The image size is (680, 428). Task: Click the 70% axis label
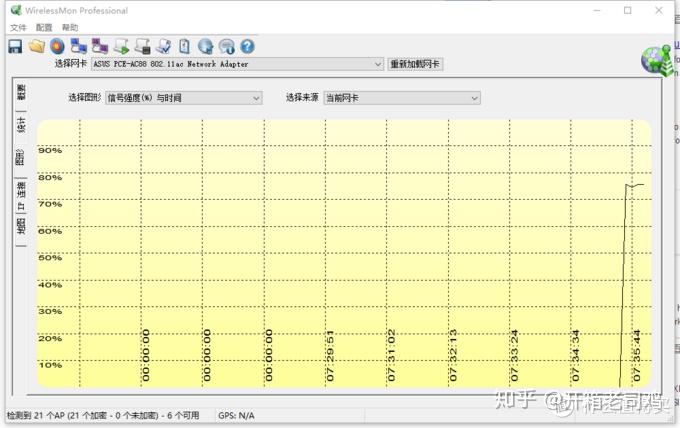click(x=50, y=204)
